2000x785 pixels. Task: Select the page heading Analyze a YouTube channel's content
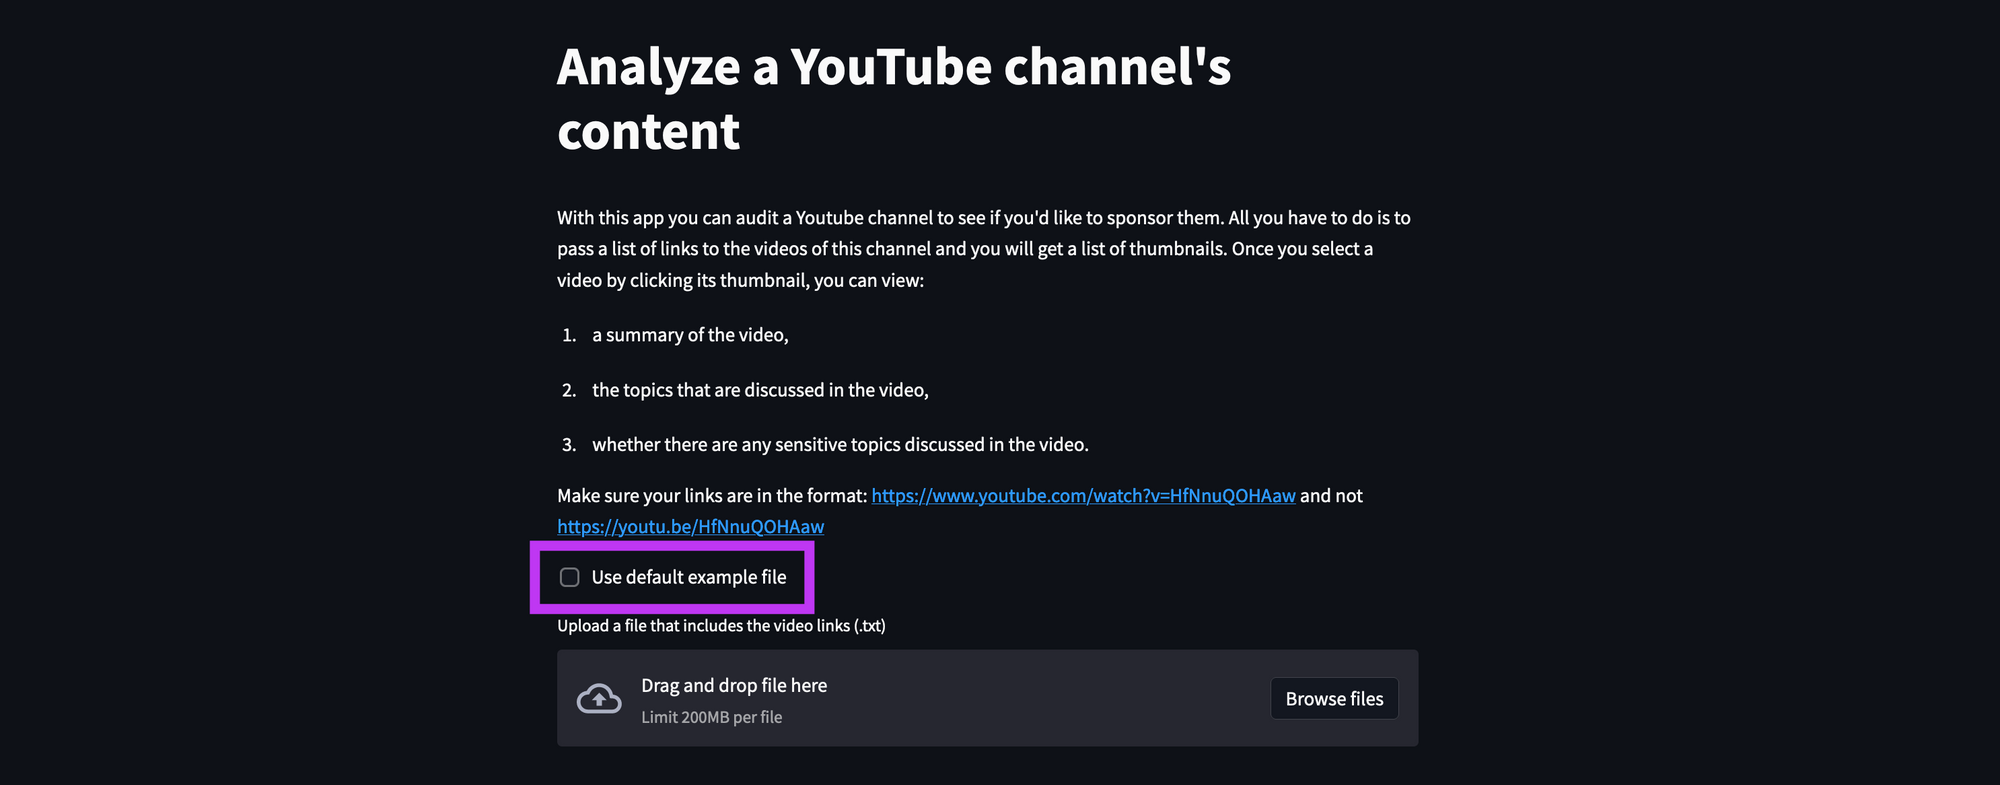click(x=895, y=98)
